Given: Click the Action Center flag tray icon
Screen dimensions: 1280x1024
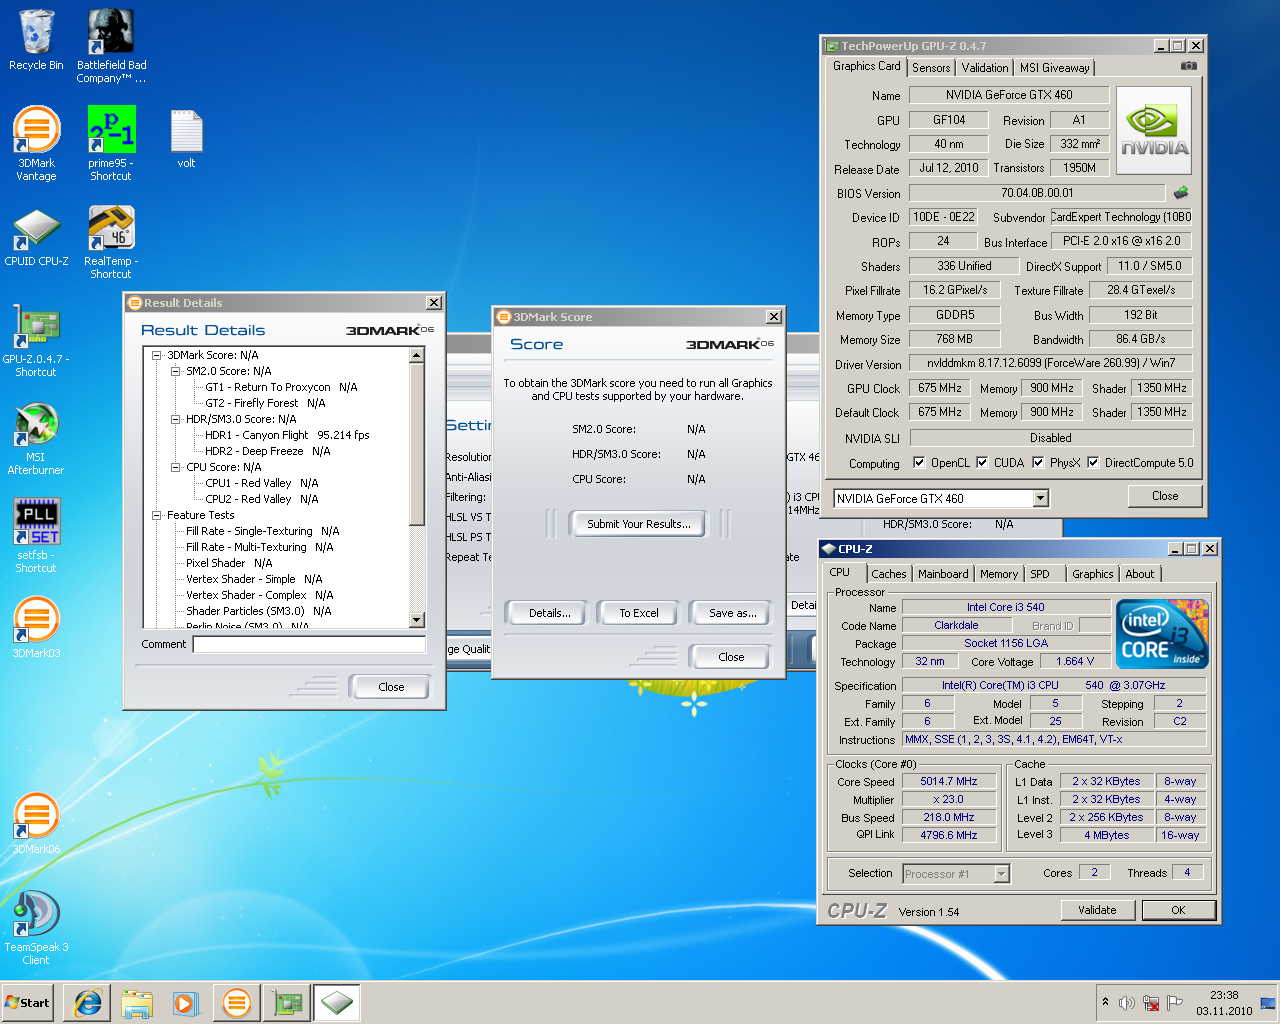Looking at the screenshot, I should 1175,1002.
